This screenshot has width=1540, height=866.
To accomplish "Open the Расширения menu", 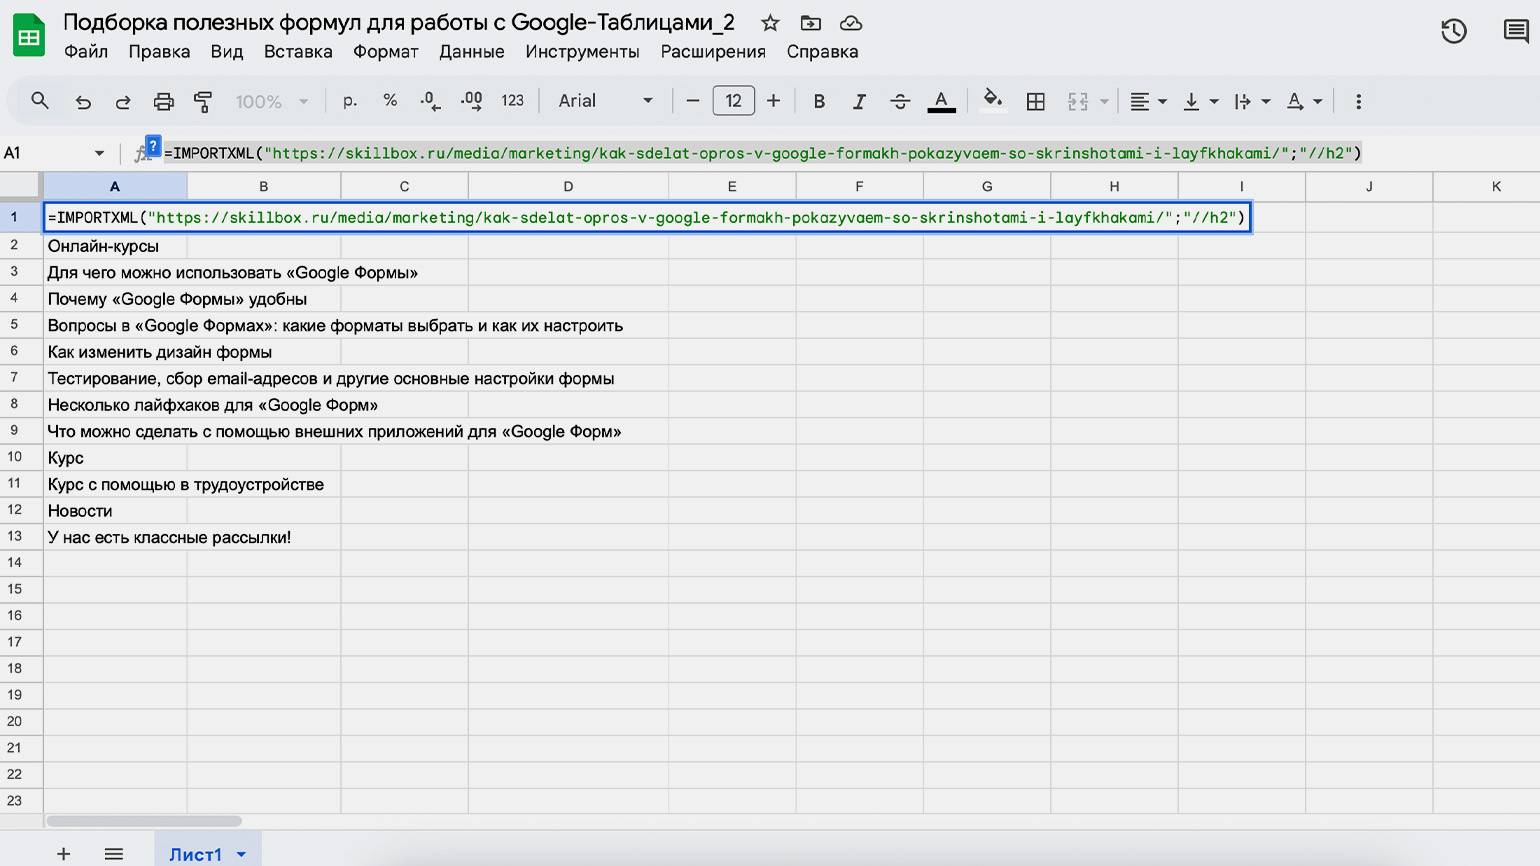I will 713,52.
